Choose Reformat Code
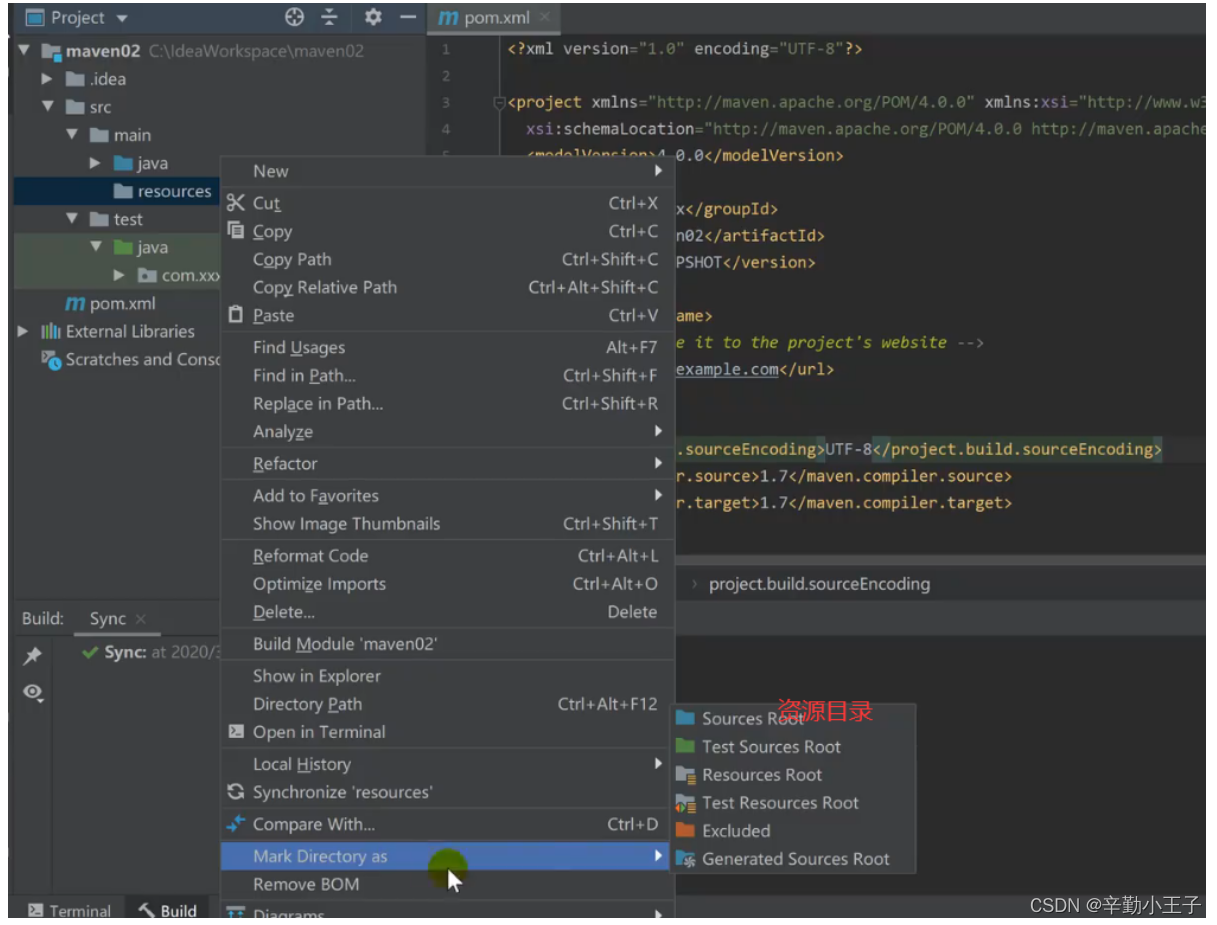 tap(447, 555)
